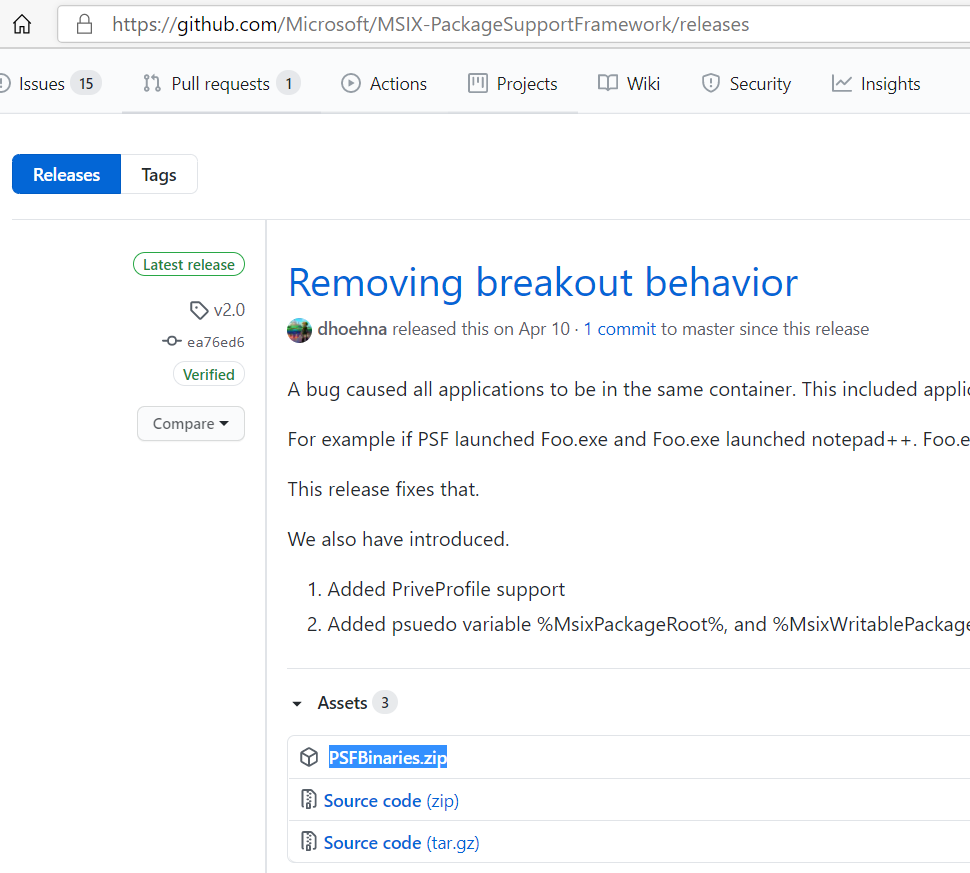Viewport: 970px width, 873px height.
Task: Collapse the Assets section triangle
Action: click(x=298, y=703)
